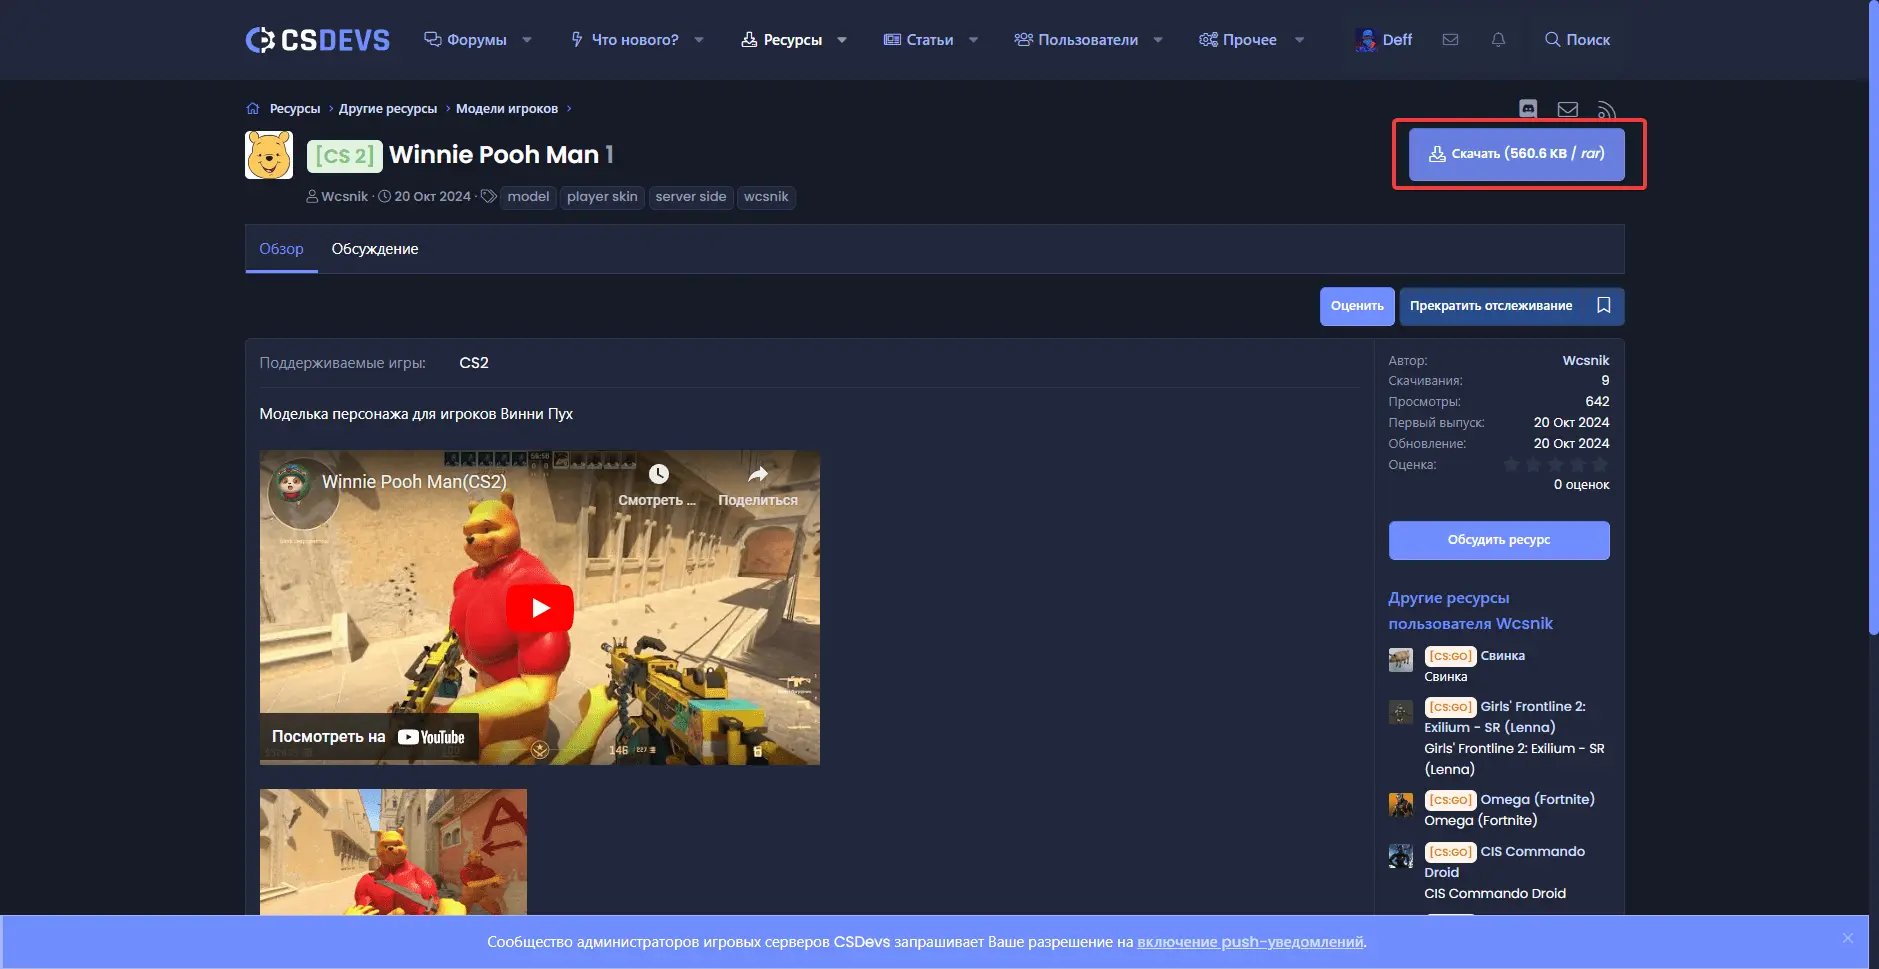The width and height of the screenshot is (1879, 969).
Task: Click the breadcrumb home icon
Action: click(253, 109)
